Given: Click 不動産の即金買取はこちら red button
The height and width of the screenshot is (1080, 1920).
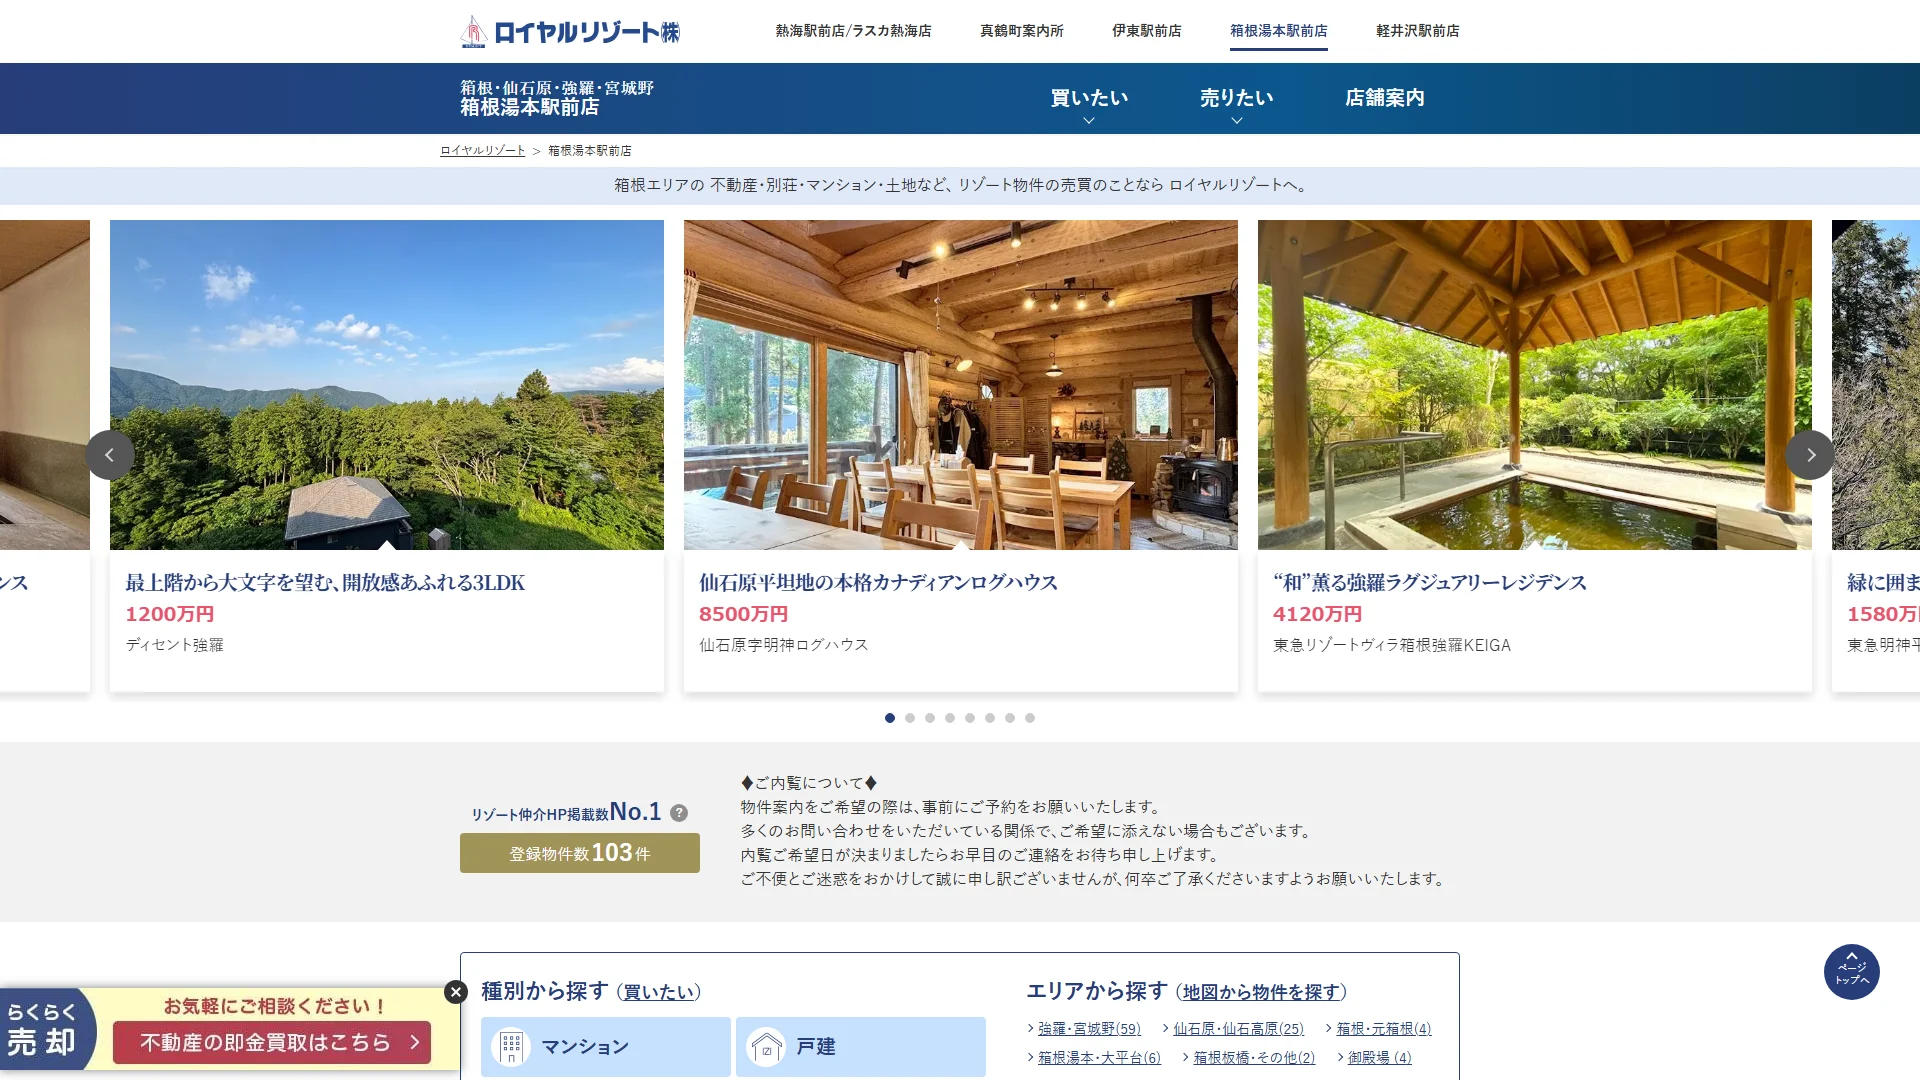Looking at the screenshot, I should (272, 1043).
